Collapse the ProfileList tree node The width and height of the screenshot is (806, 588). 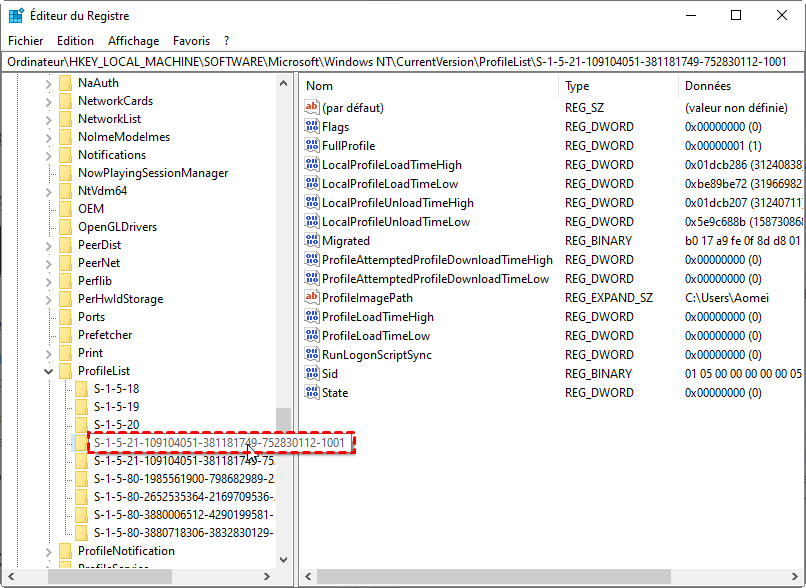pos(48,371)
